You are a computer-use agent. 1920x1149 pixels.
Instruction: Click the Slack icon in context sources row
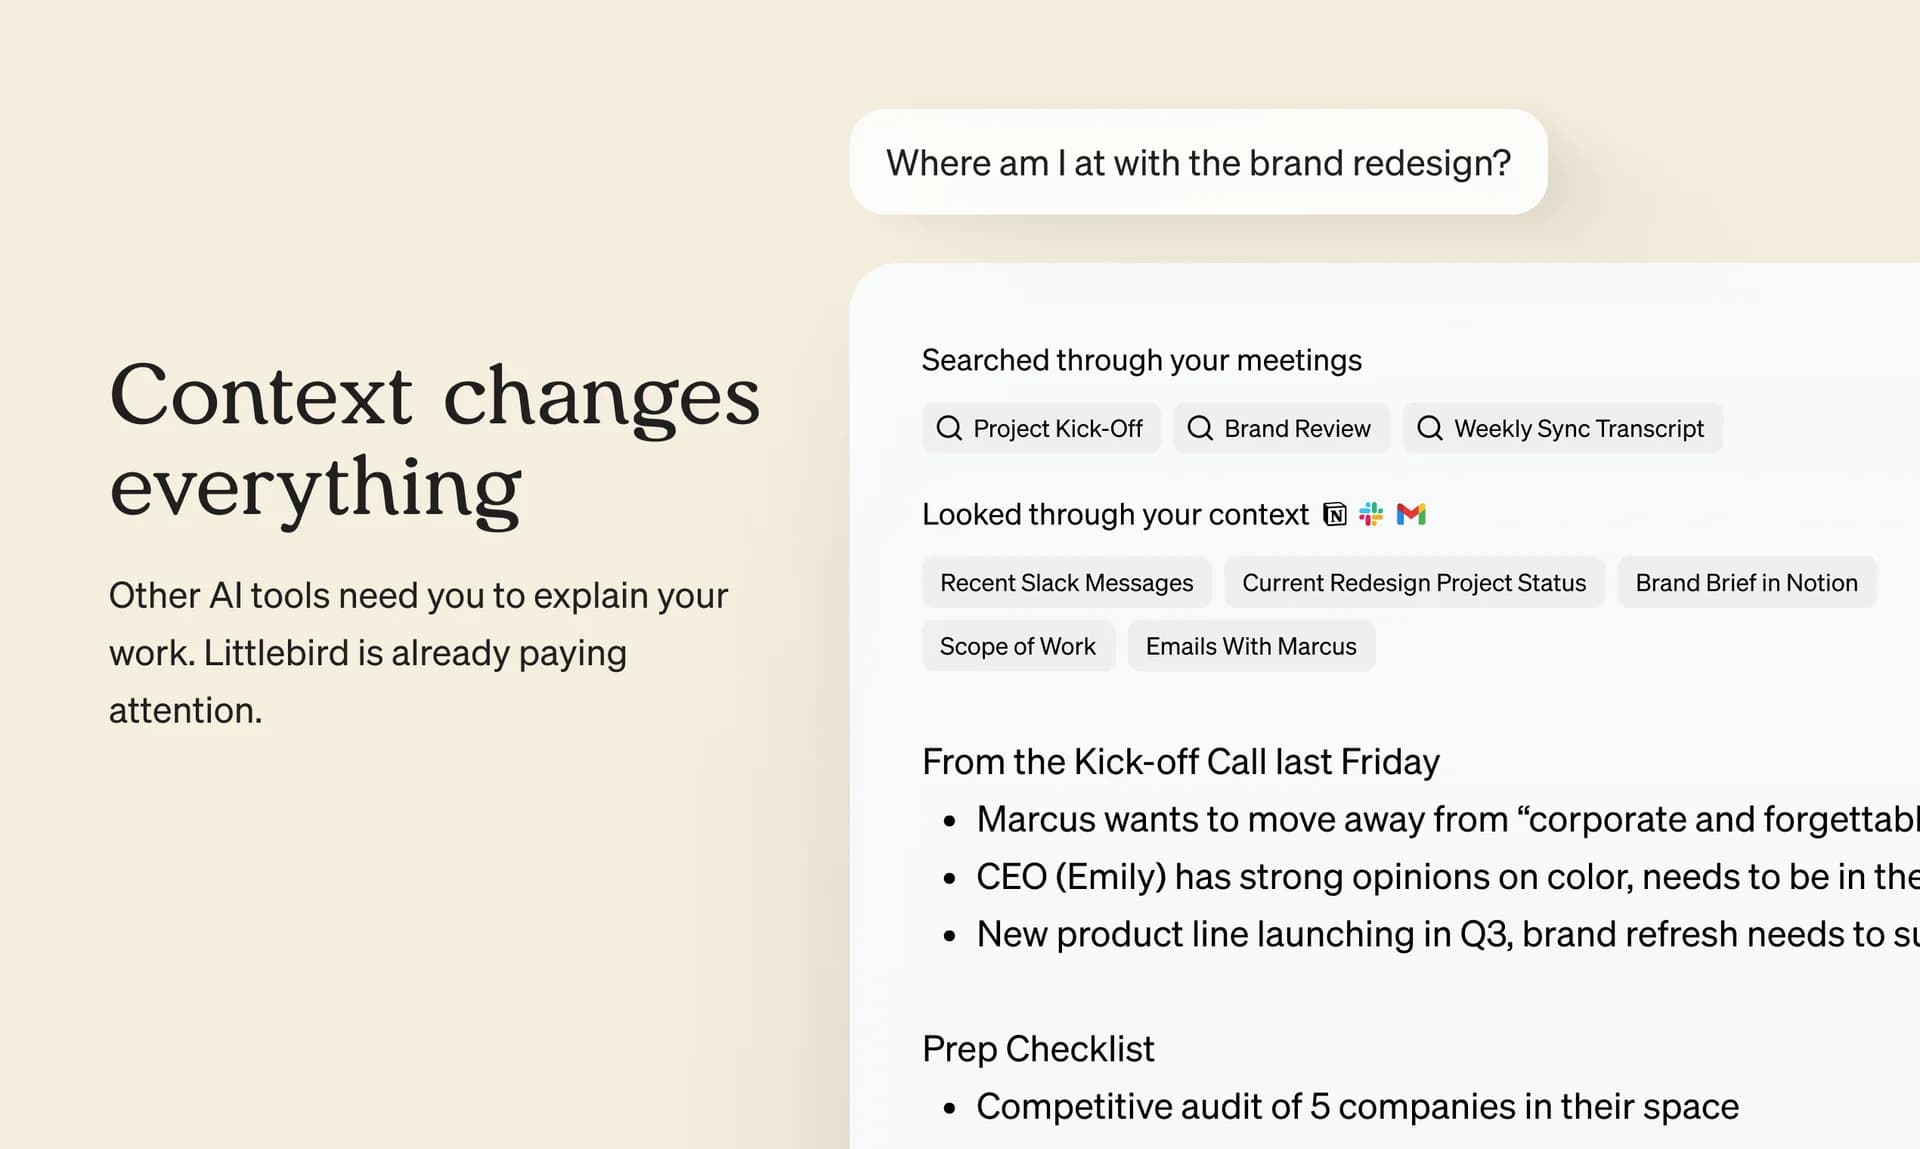(1372, 514)
